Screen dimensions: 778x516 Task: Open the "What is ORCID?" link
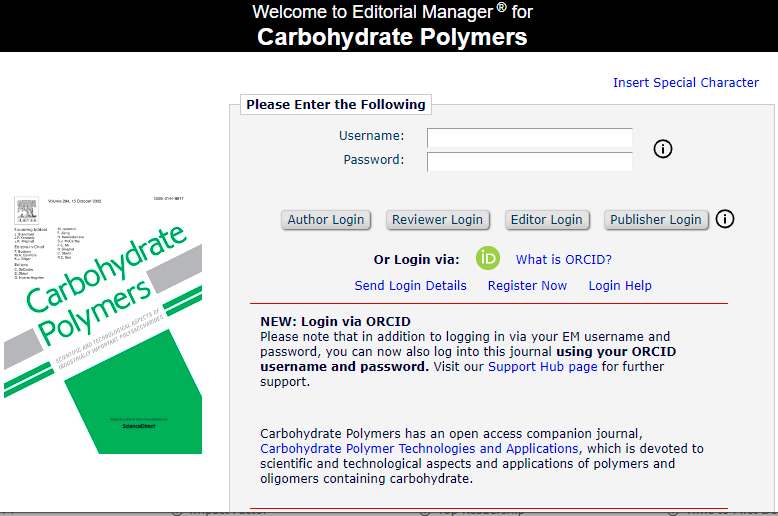point(563,259)
